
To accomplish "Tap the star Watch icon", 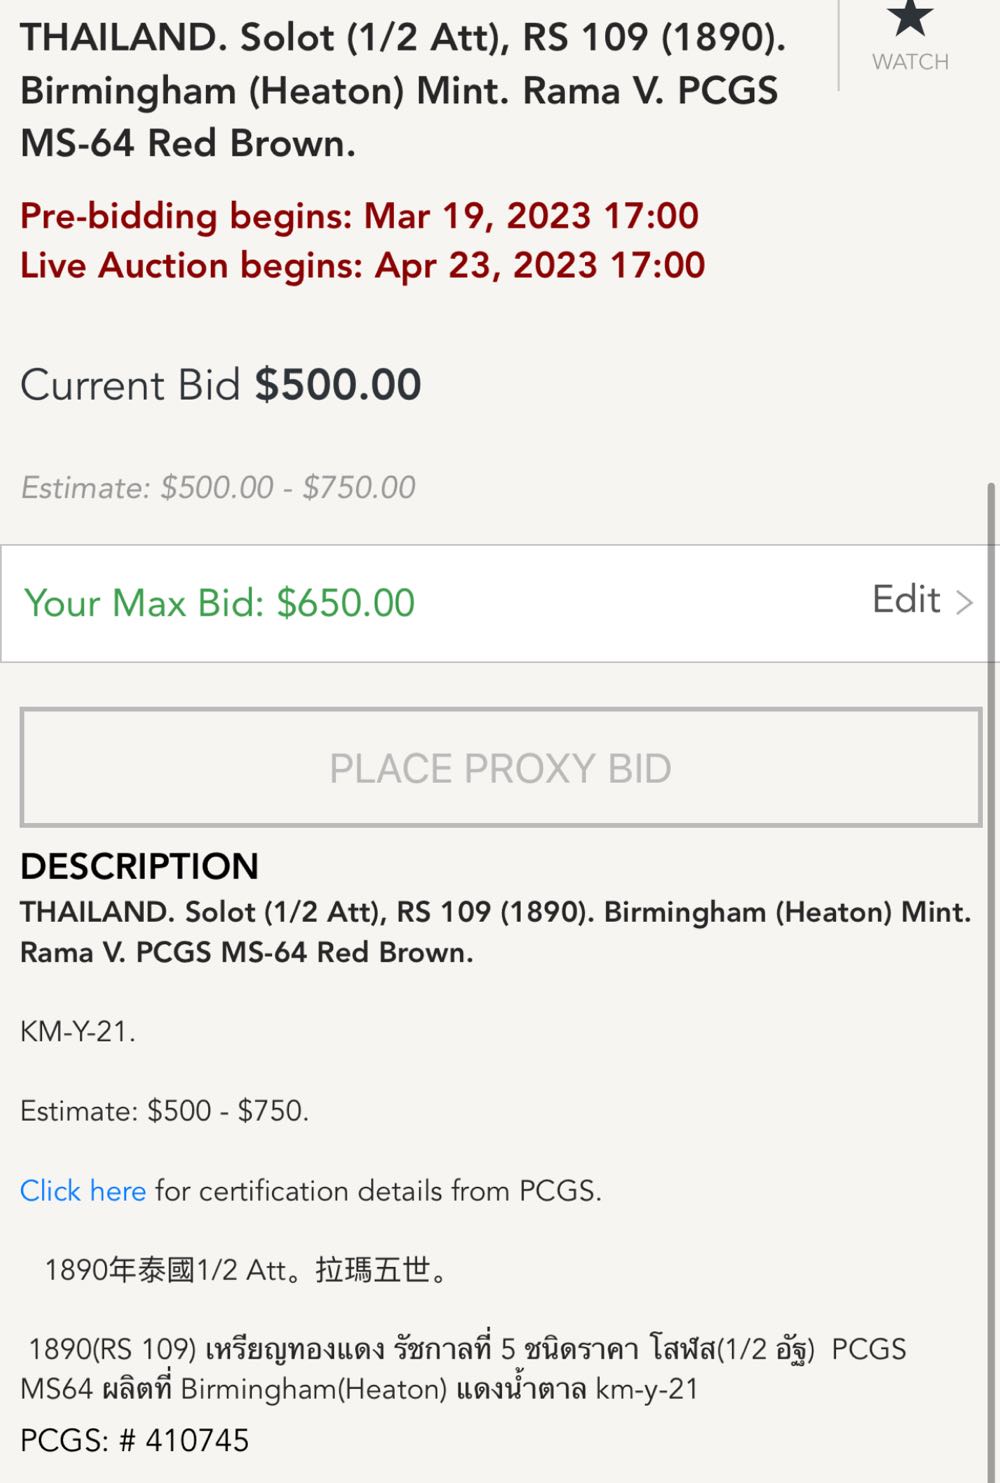I will [x=909, y=18].
